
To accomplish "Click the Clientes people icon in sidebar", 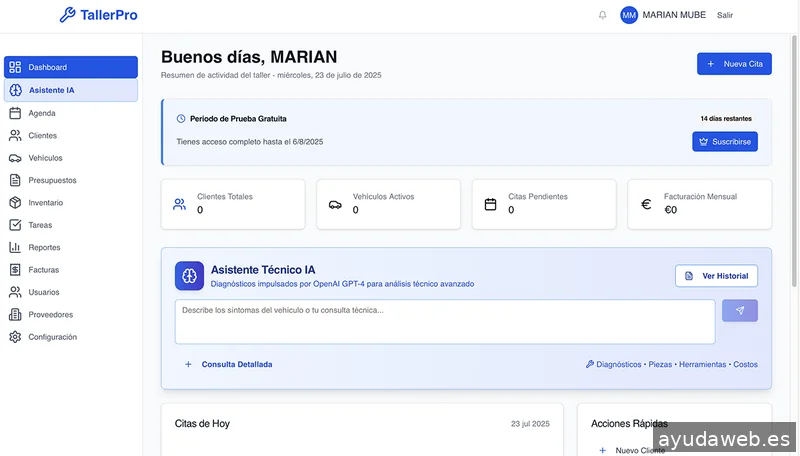I will tap(15, 136).
